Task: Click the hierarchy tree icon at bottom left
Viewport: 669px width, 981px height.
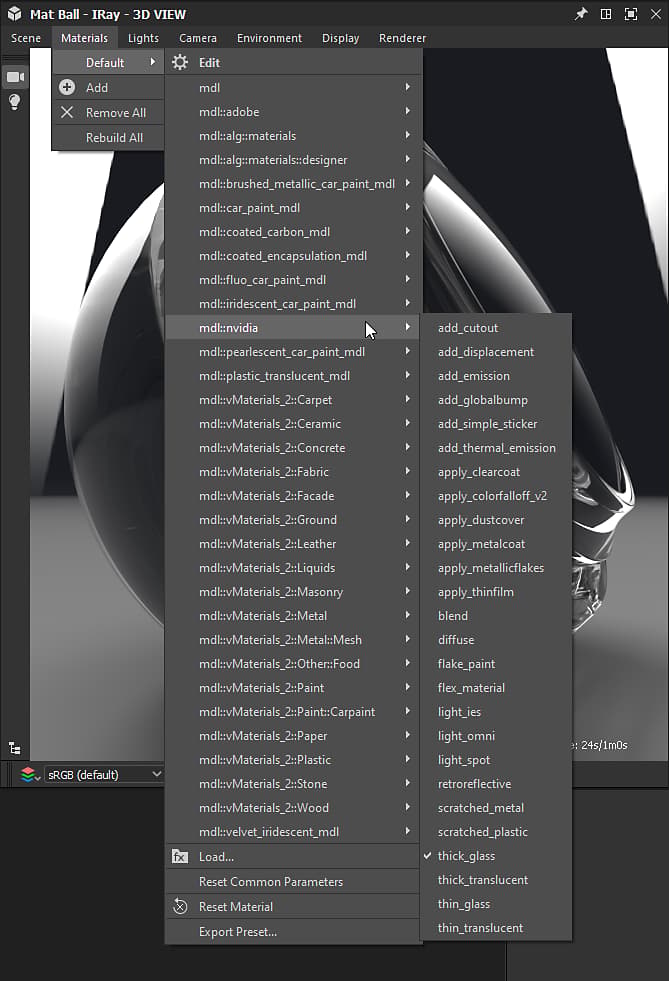Action: pos(15,748)
